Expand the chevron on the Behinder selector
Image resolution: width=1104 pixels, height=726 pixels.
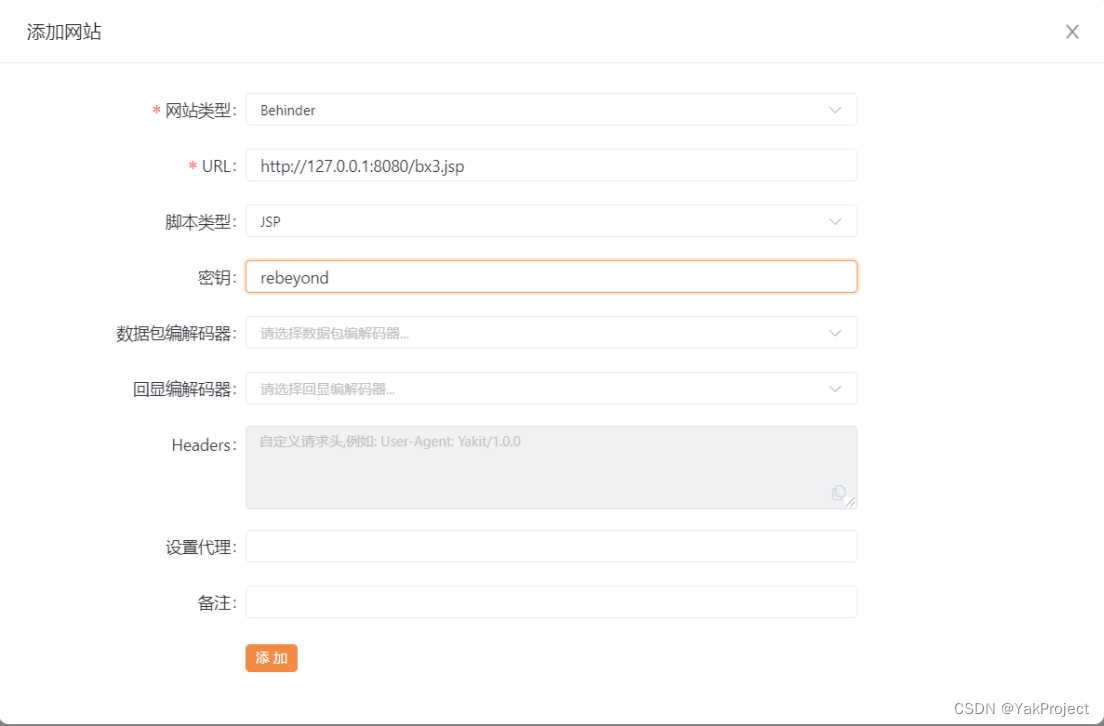pos(835,109)
